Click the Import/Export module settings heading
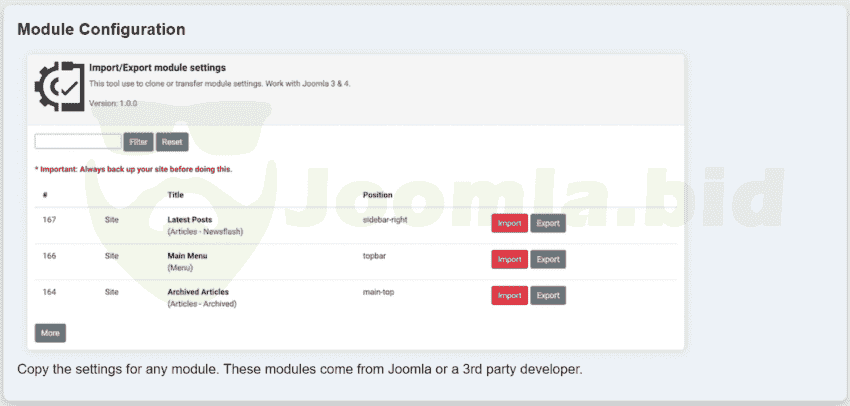The image size is (850, 406). pyautogui.click(x=157, y=68)
